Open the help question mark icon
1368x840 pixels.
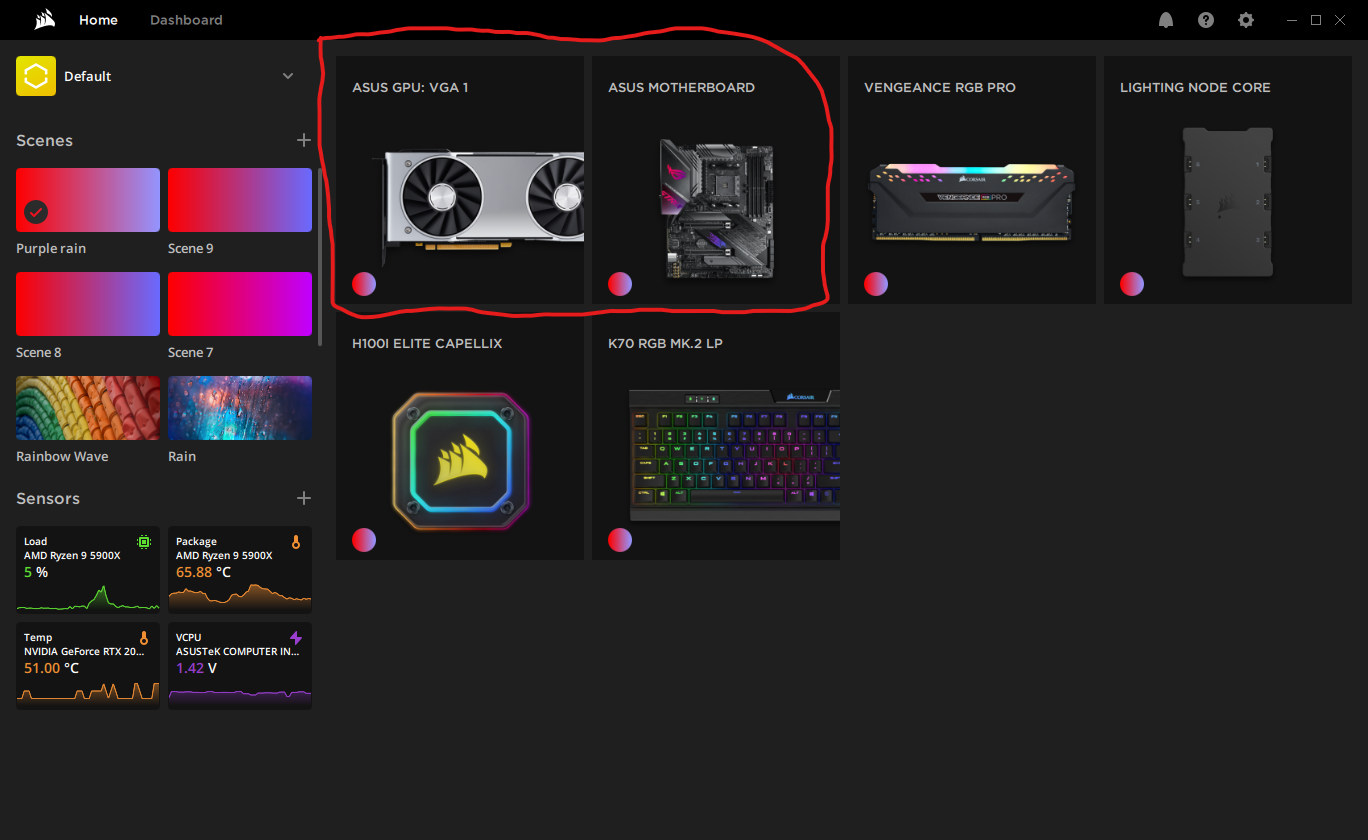pyautogui.click(x=1206, y=20)
